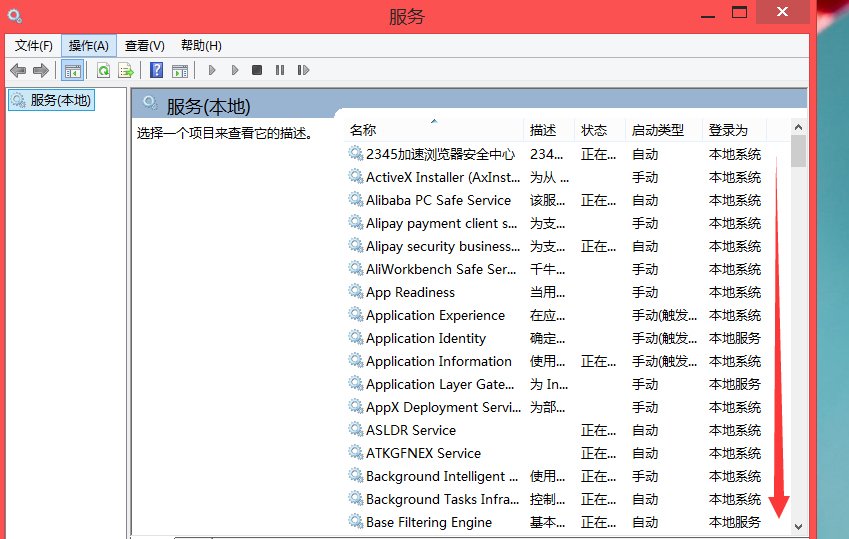Select the Application Information service
This screenshot has width=849, height=539.
point(555,361)
